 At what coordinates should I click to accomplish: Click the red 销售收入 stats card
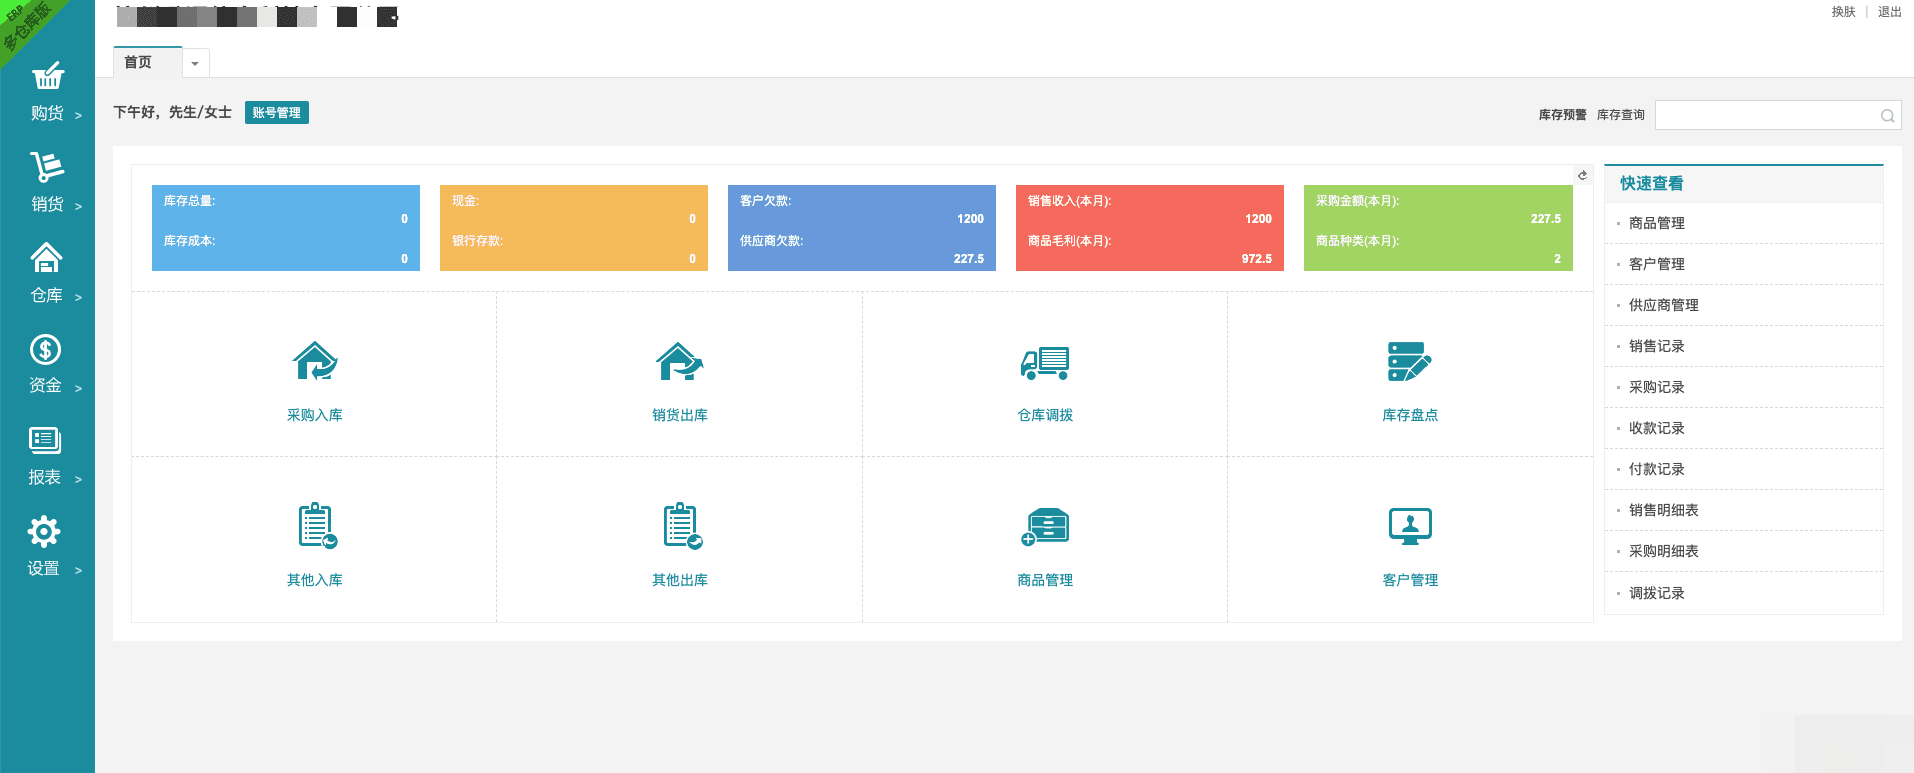click(1150, 228)
